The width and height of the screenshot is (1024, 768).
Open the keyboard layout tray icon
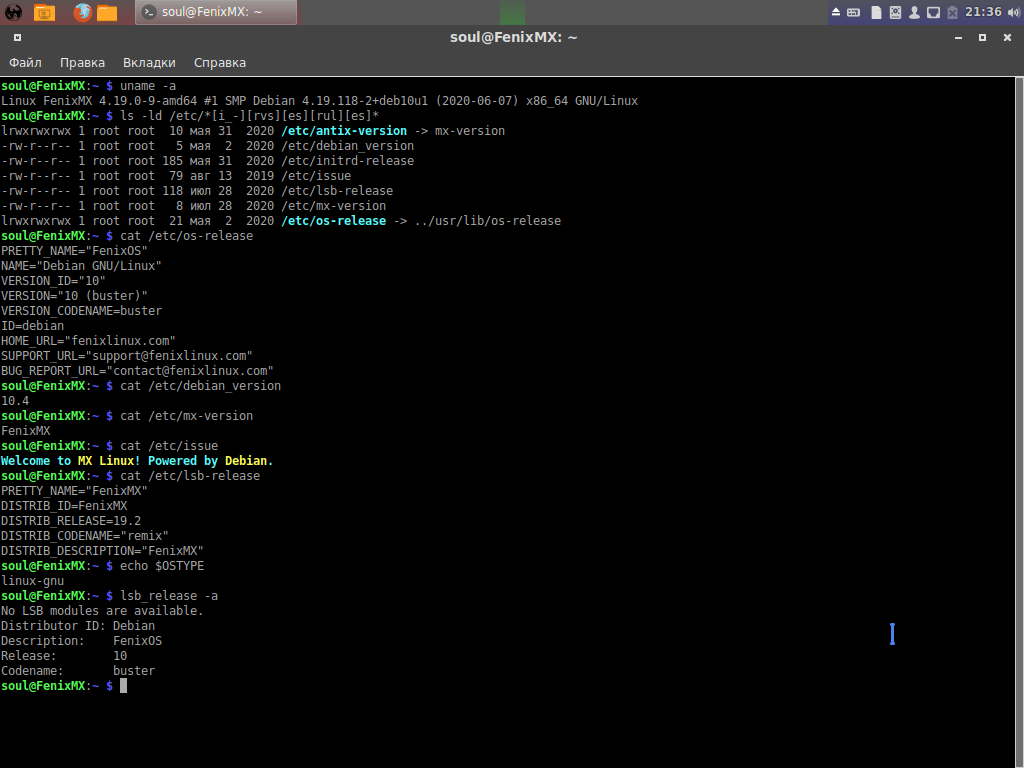tap(854, 12)
